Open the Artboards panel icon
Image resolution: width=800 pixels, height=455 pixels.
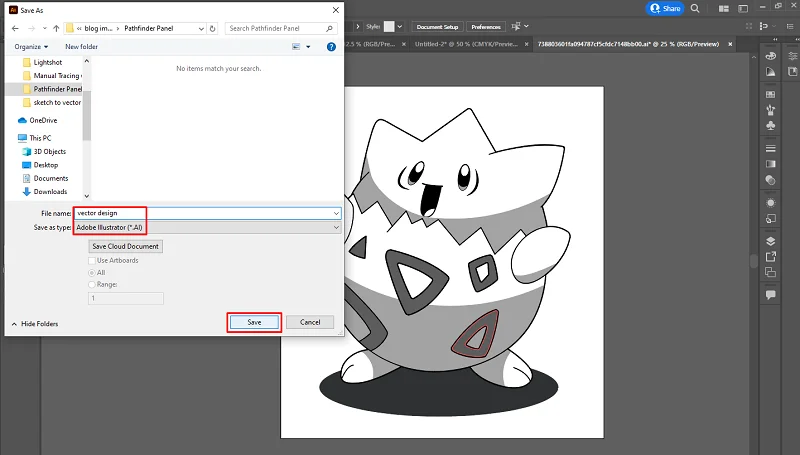[x=770, y=272]
